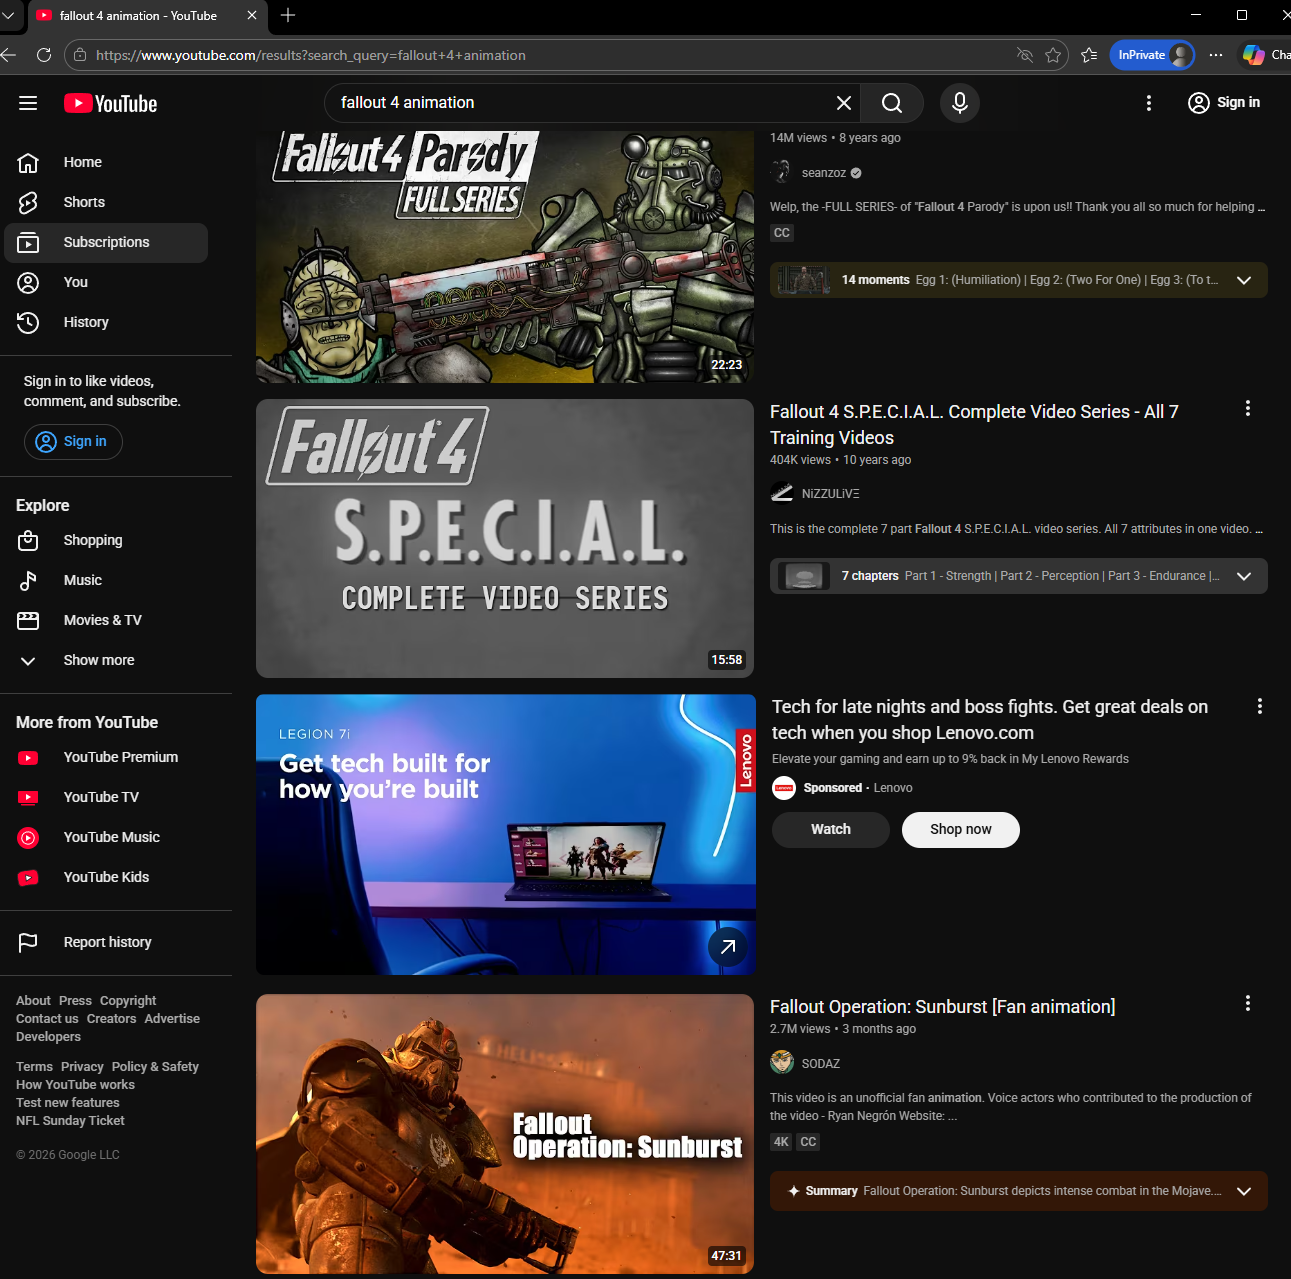This screenshot has width=1291, height=1279.
Task: Open the InPrivate profile button
Action: tap(1153, 55)
